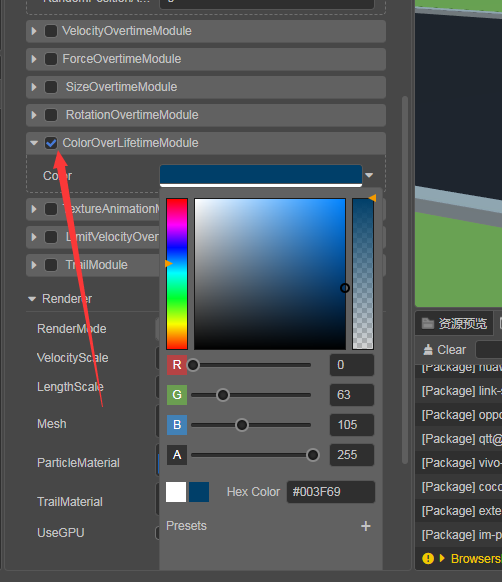The height and width of the screenshot is (582, 502).
Task: Enable the VelocityOvertimeModule checkbox
Action: point(51,31)
